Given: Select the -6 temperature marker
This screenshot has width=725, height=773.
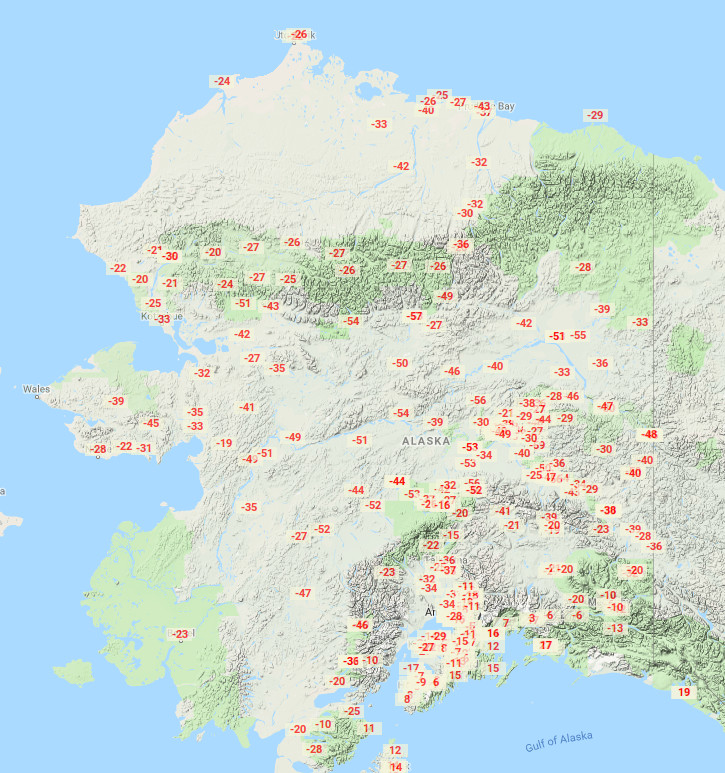Looking at the screenshot, I should pyautogui.click(x=577, y=615).
